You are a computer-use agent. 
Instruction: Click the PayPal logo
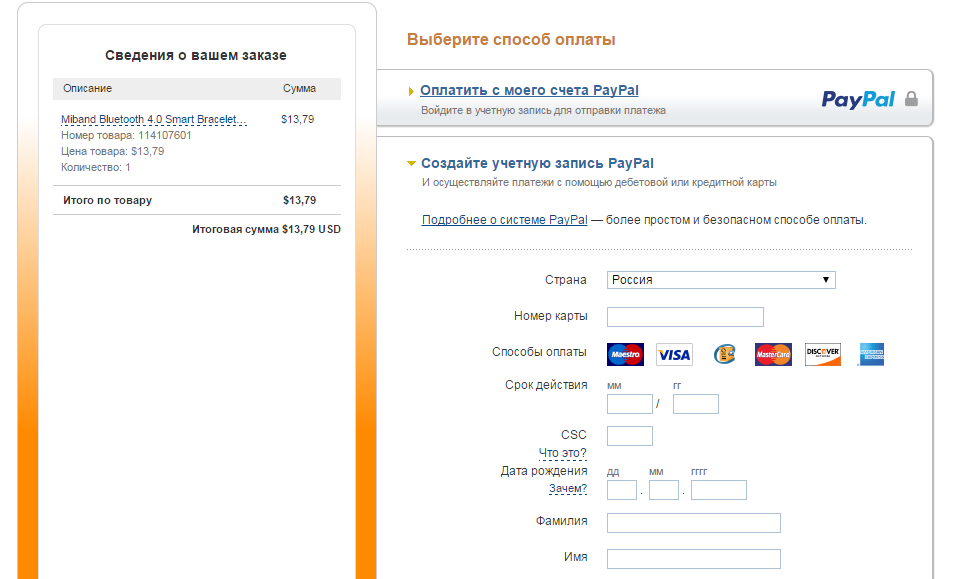pyautogui.click(x=858, y=99)
